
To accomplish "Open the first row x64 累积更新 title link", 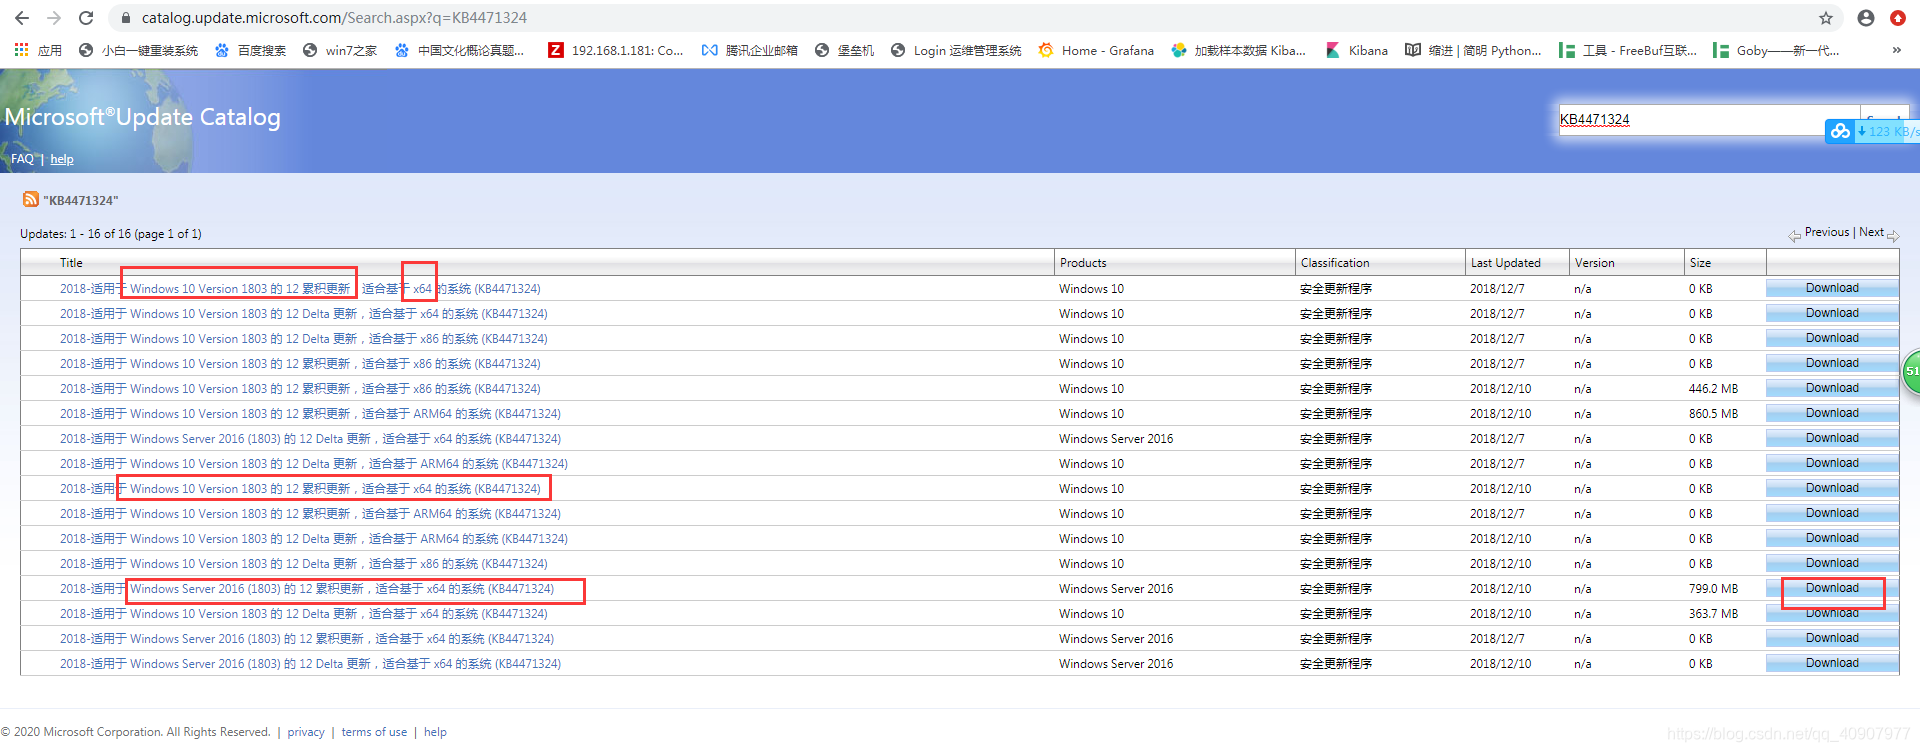I will (x=300, y=289).
